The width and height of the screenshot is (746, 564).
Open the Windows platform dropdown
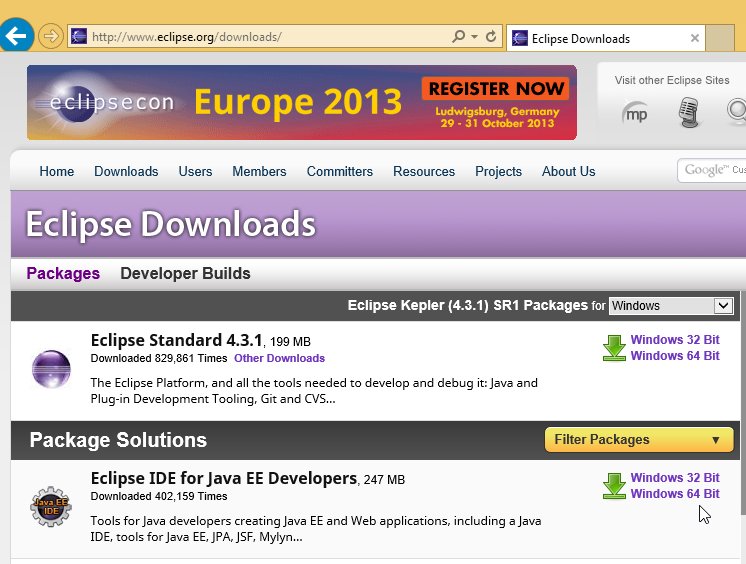(671, 306)
